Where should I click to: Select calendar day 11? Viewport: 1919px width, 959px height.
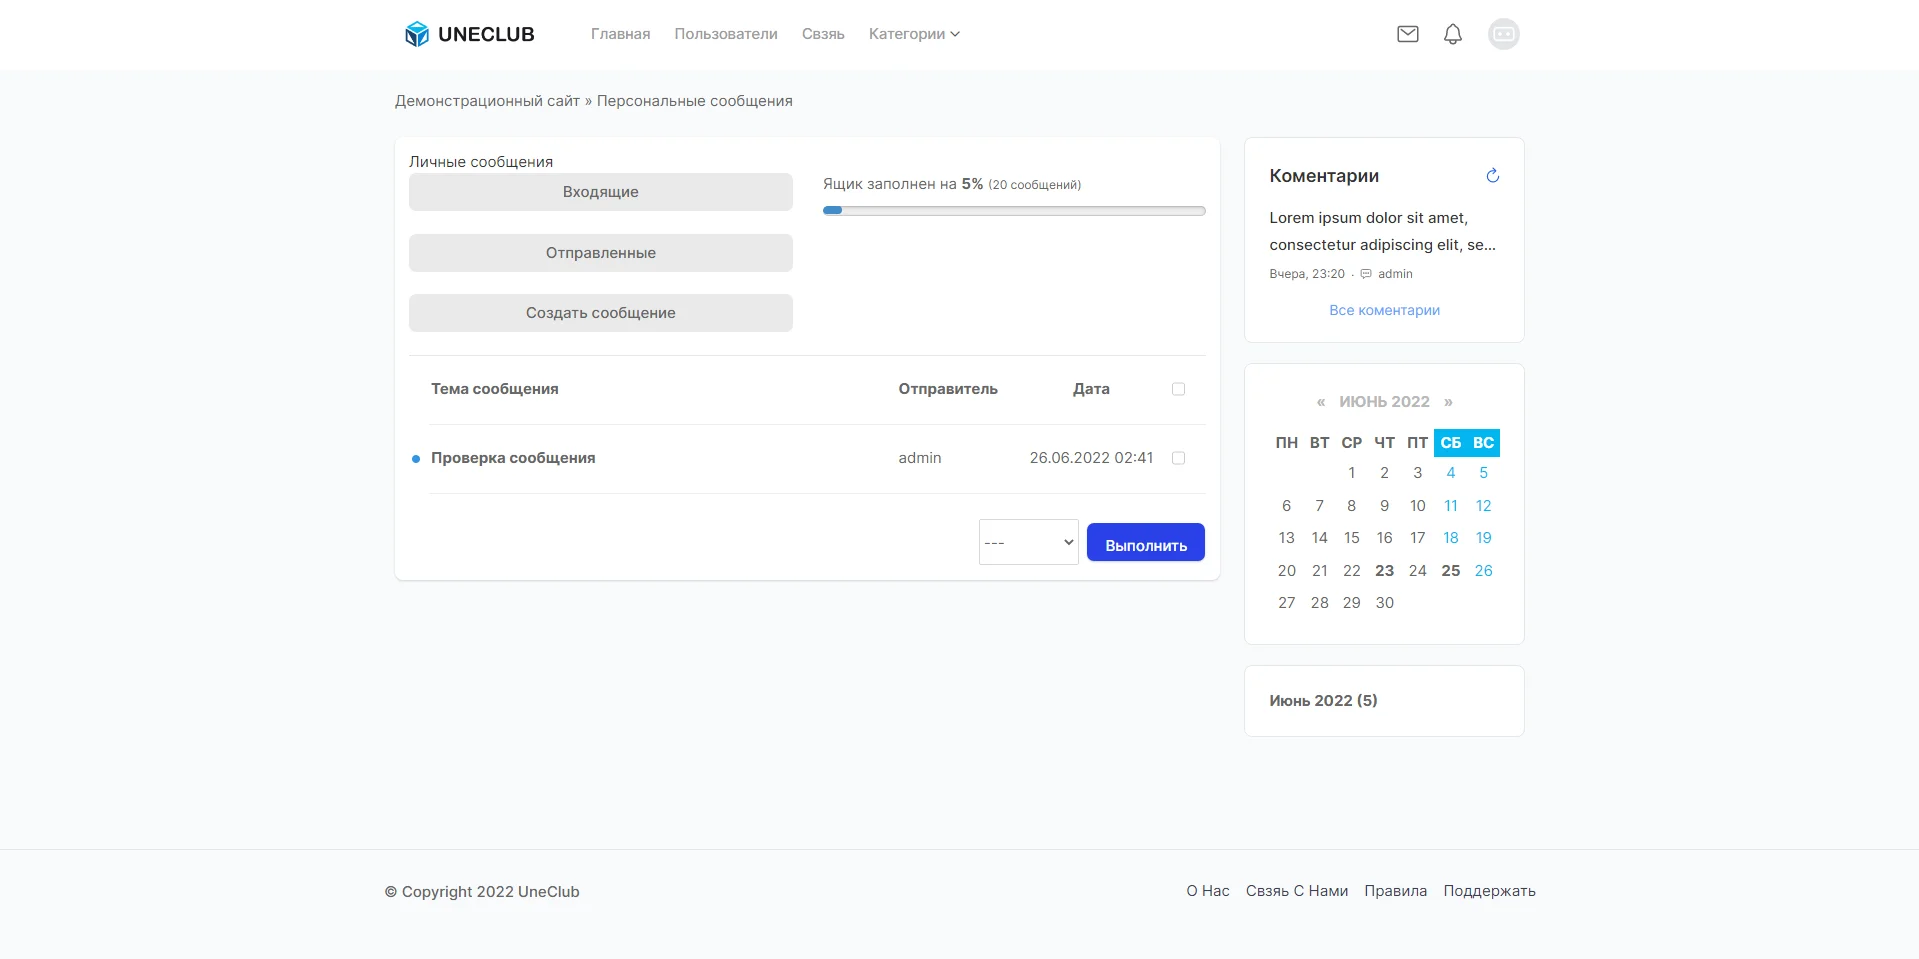pyautogui.click(x=1450, y=506)
